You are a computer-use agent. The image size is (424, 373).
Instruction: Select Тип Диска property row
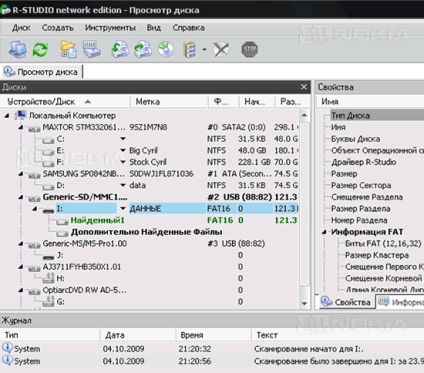[x=377, y=116]
